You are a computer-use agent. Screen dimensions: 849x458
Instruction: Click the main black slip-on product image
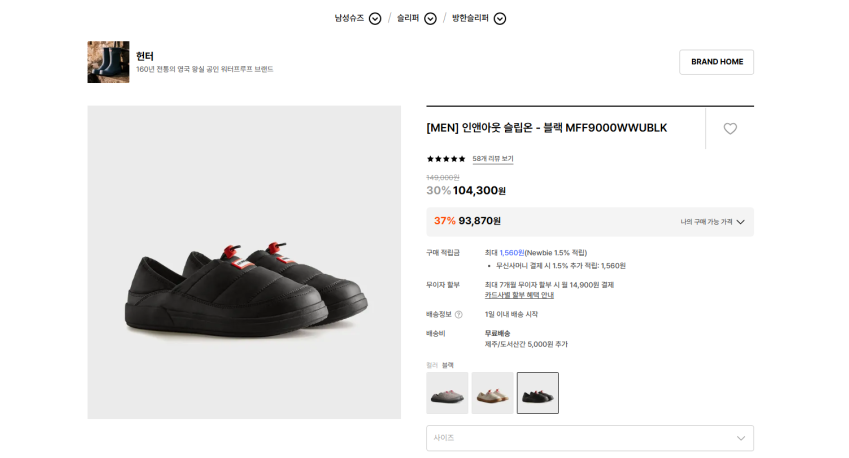[x=244, y=262]
